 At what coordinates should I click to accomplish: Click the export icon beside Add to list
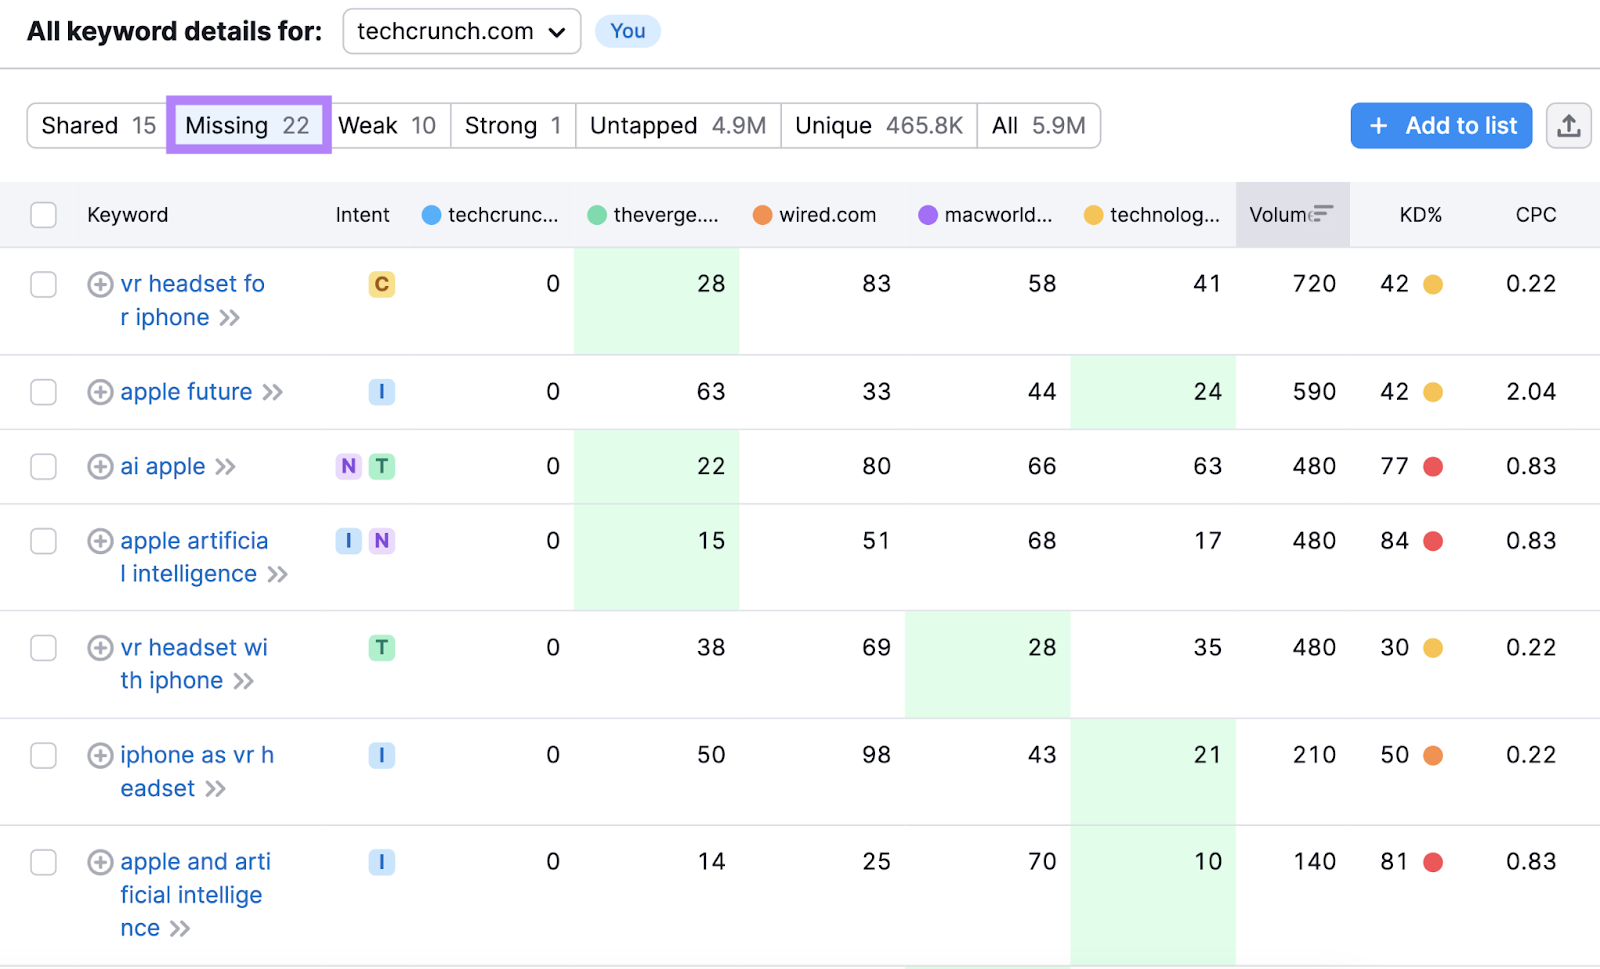[1569, 125]
